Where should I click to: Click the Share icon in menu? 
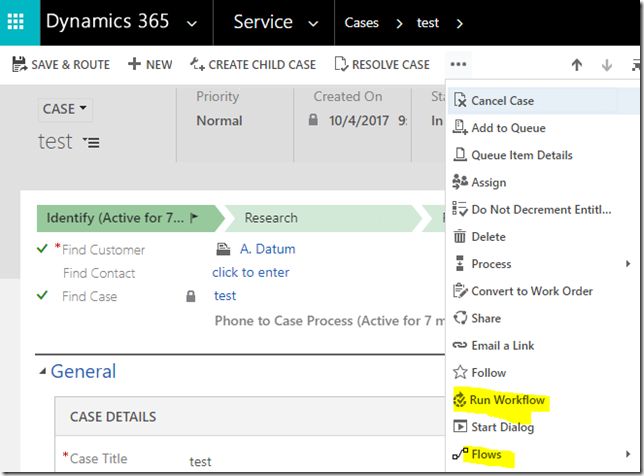click(x=460, y=317)
